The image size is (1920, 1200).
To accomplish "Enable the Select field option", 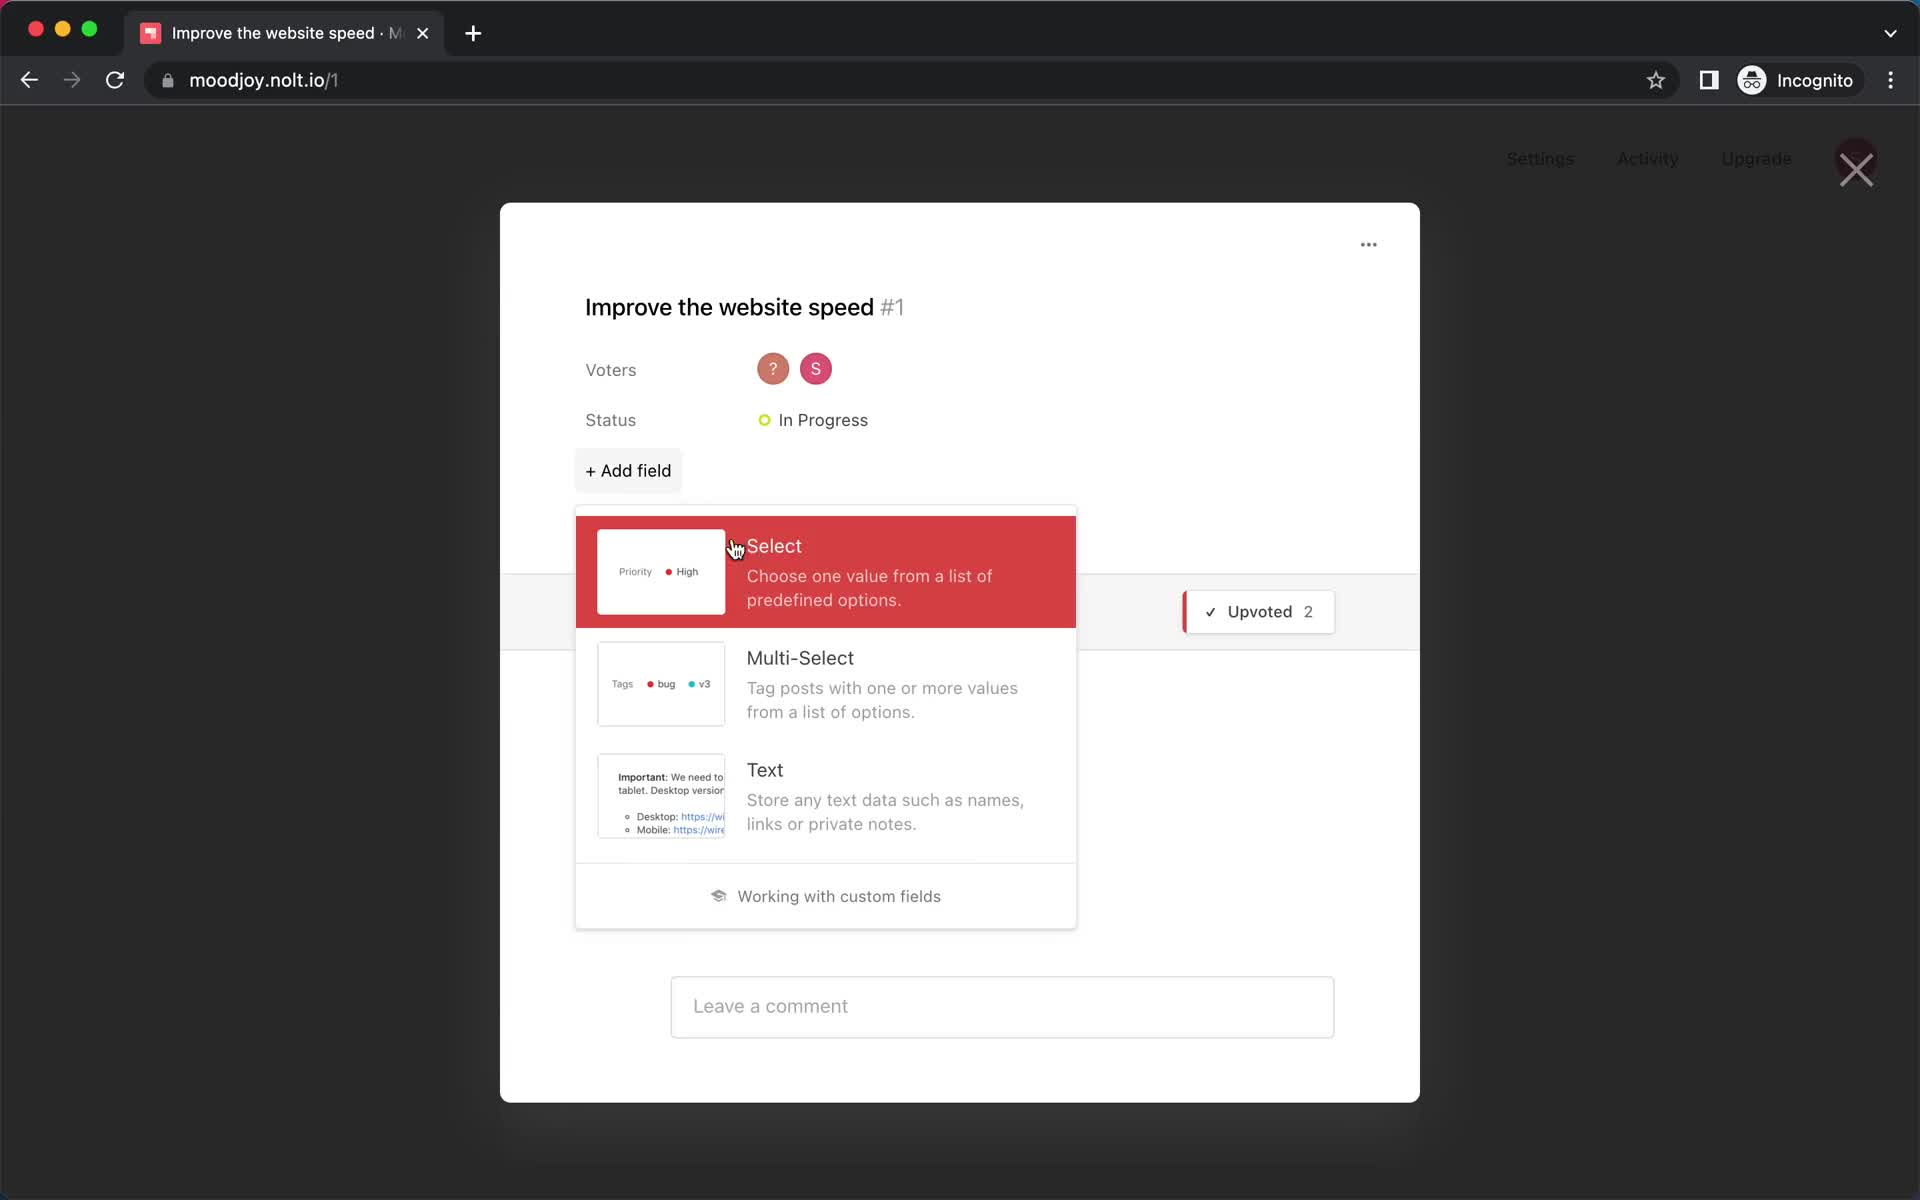I will pos(825,571).
